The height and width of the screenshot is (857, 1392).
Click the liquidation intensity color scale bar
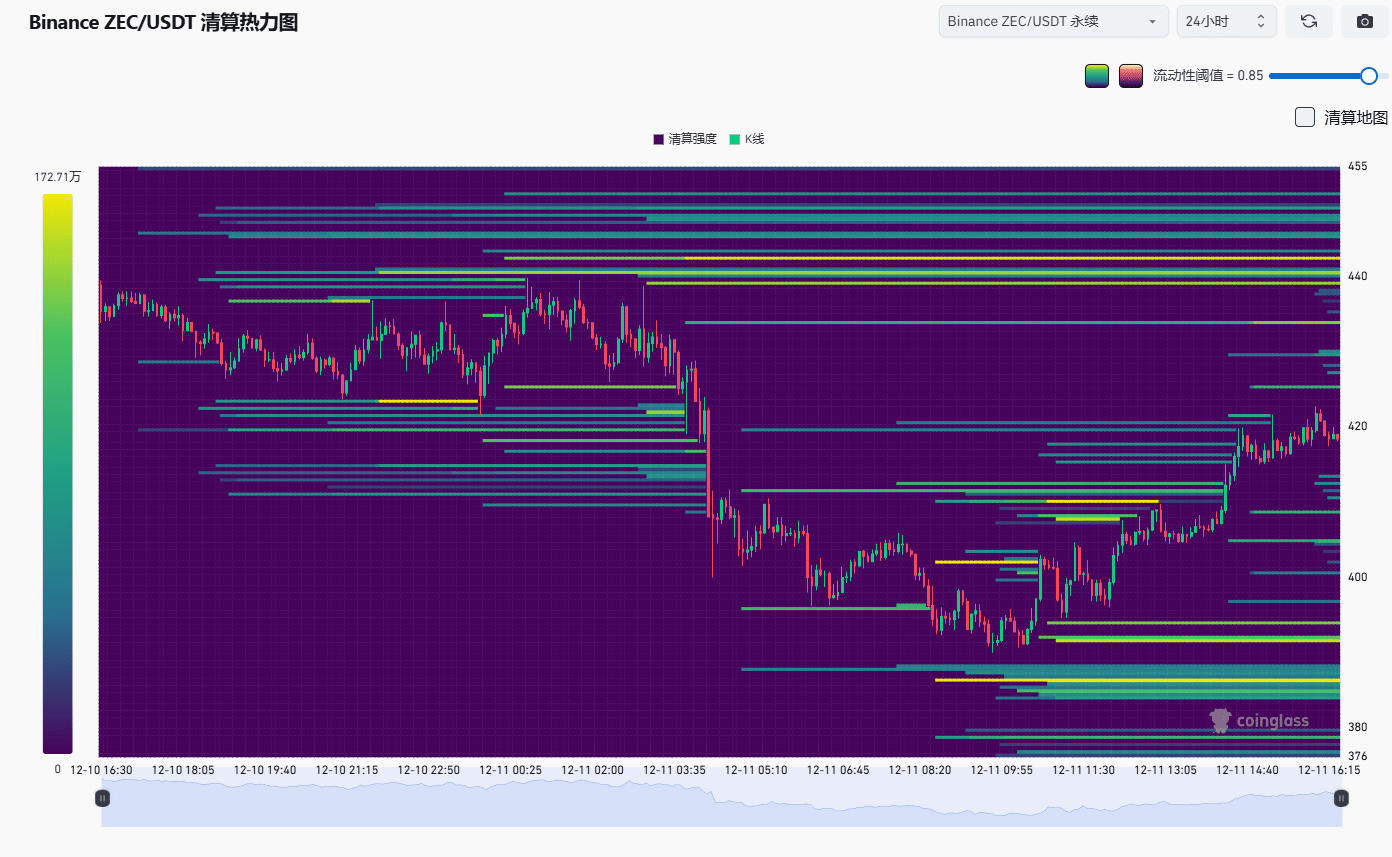58,473
